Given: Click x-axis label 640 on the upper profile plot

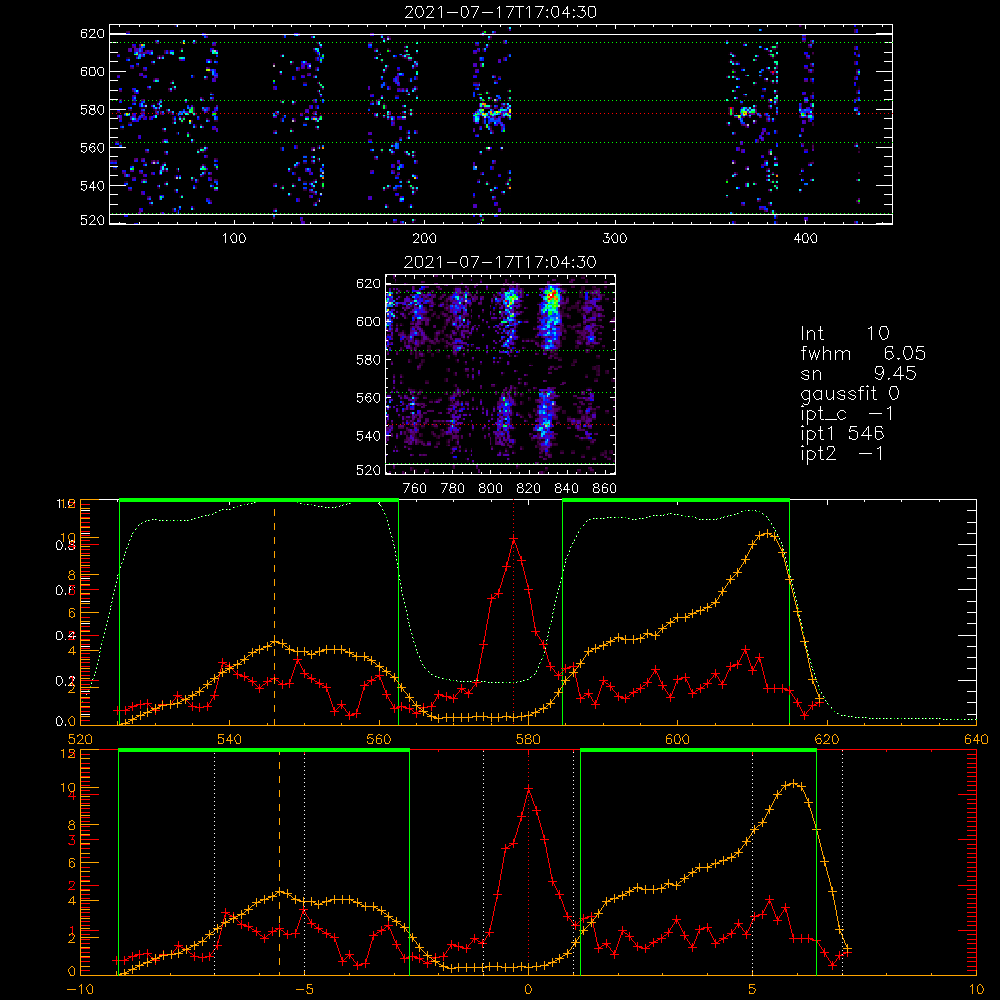Looking at the screenshot, I should pos(976,739).
